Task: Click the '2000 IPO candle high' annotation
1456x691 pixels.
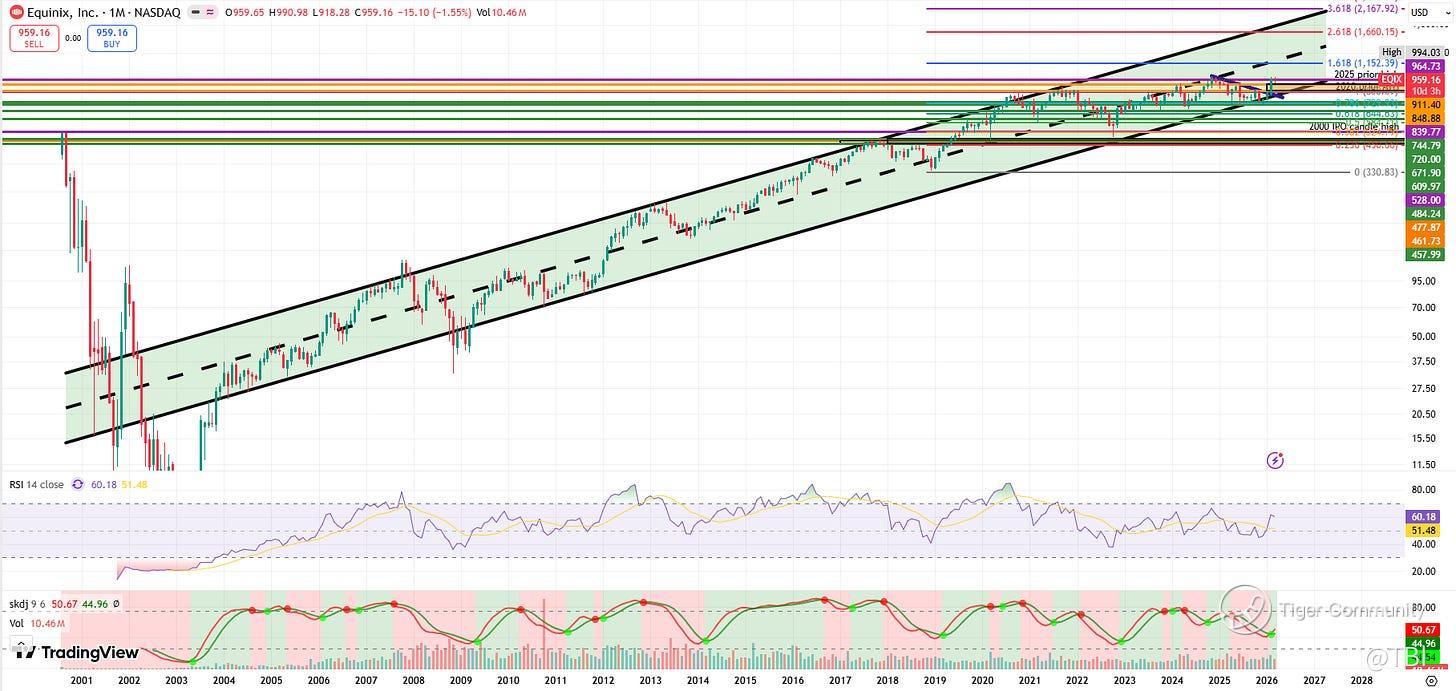Action: click(x=1354, y=127)
